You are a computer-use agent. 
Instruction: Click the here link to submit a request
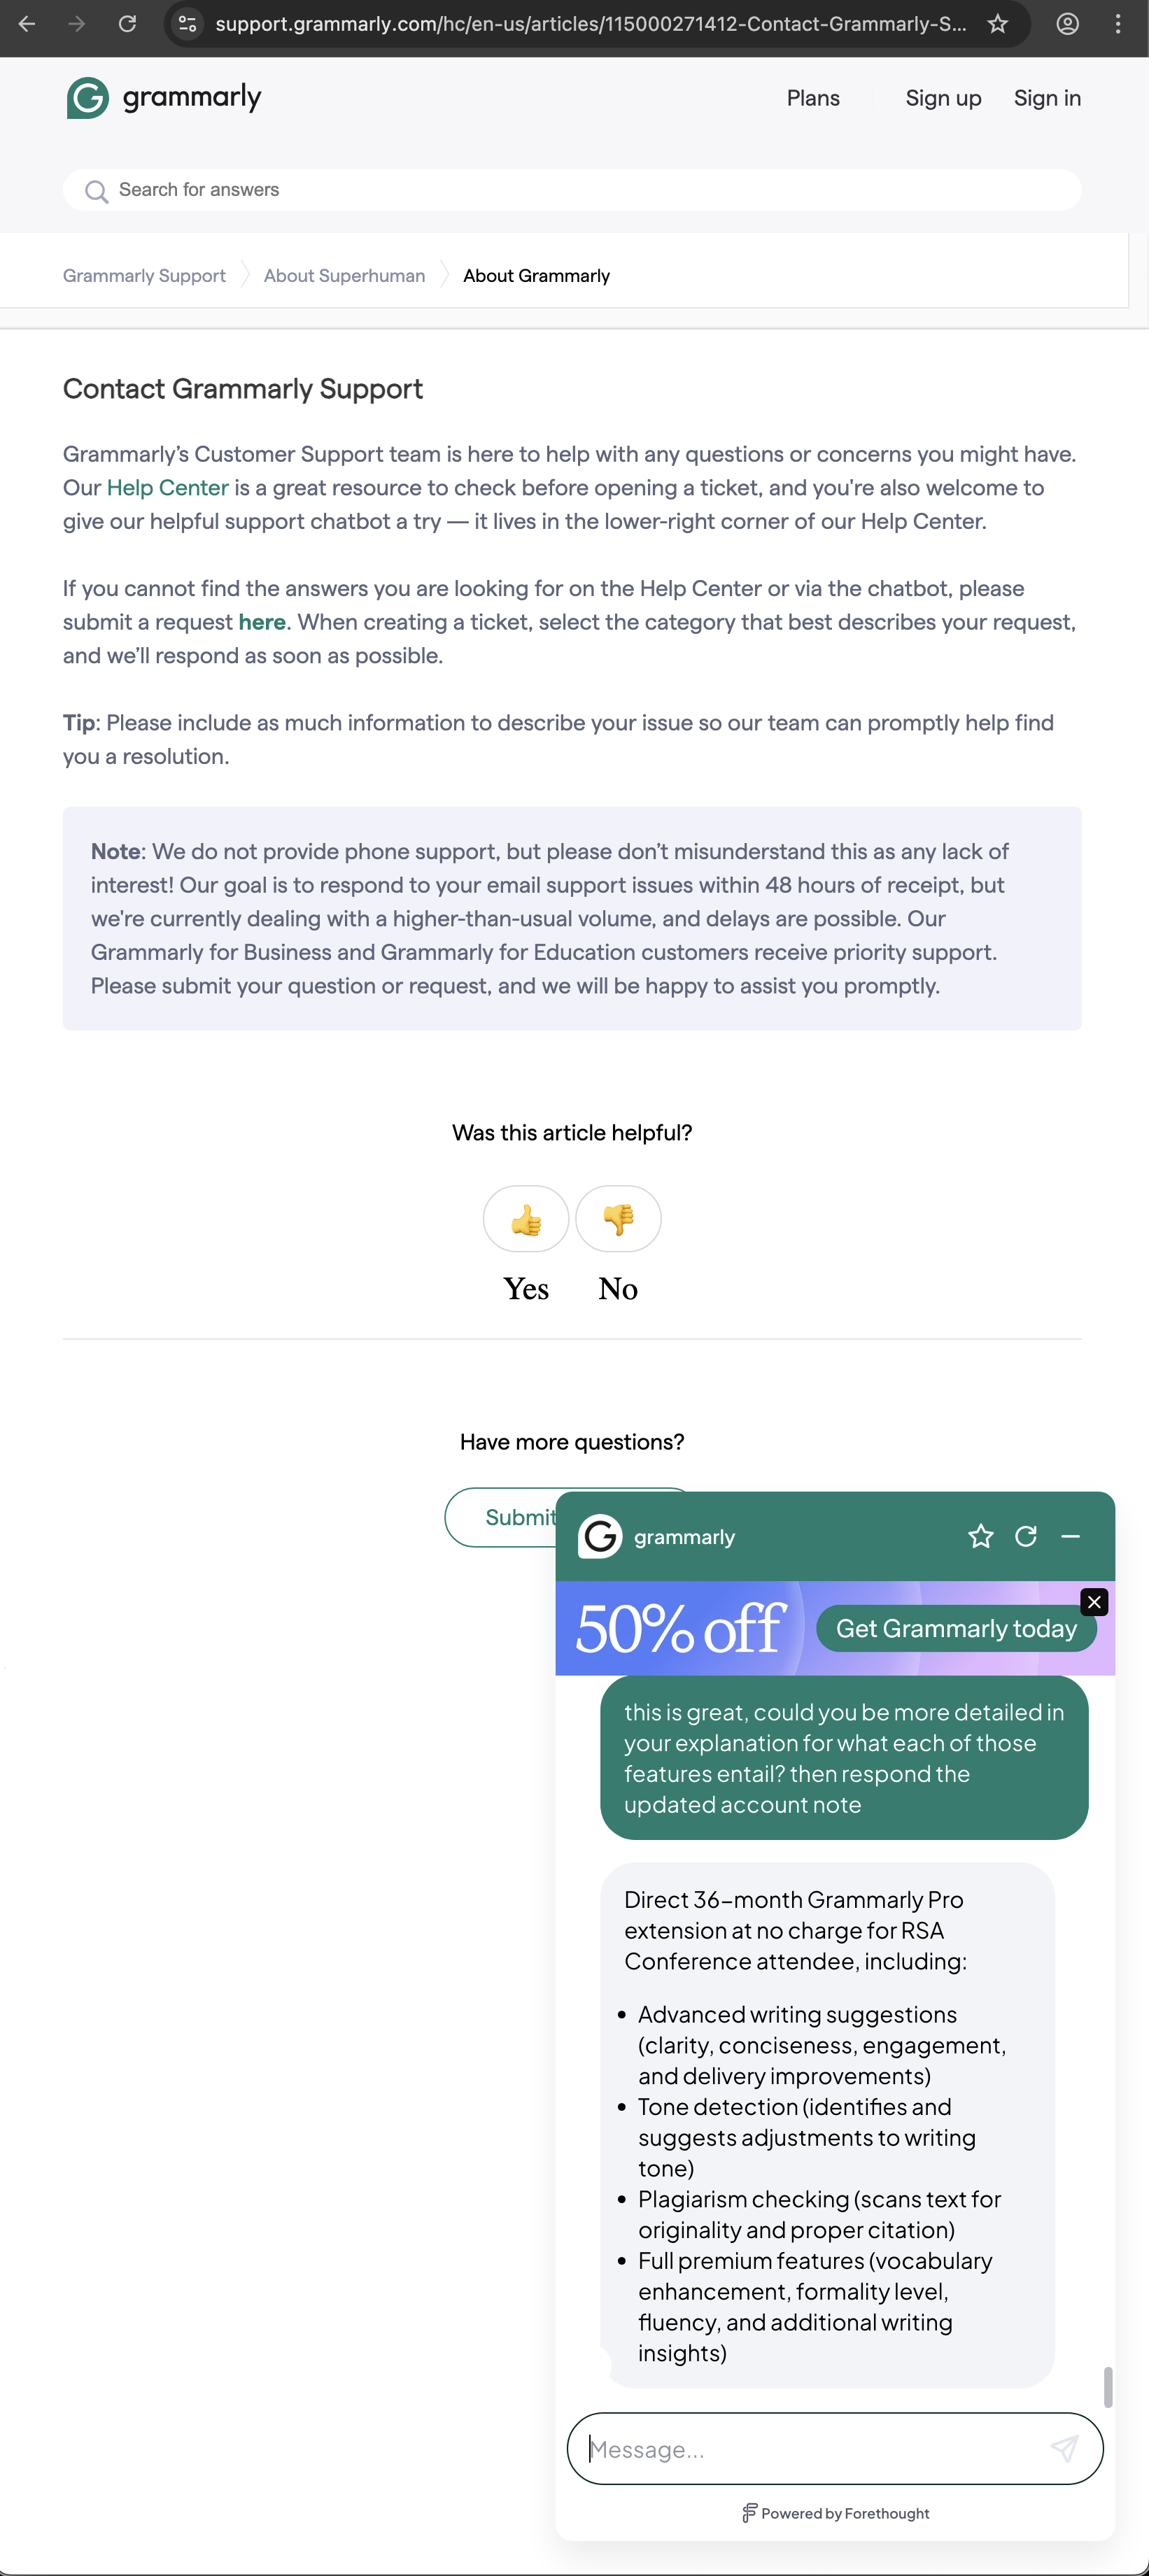tap(262, 621)
